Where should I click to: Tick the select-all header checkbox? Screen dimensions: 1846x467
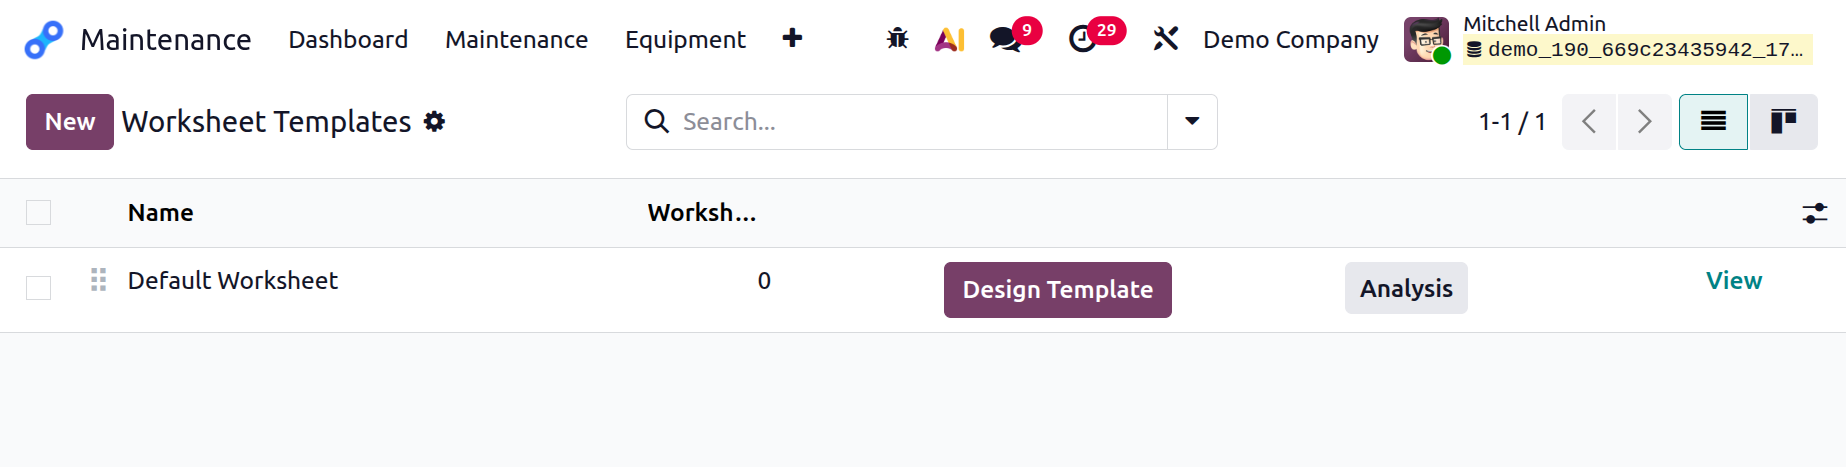pos(38,213)
